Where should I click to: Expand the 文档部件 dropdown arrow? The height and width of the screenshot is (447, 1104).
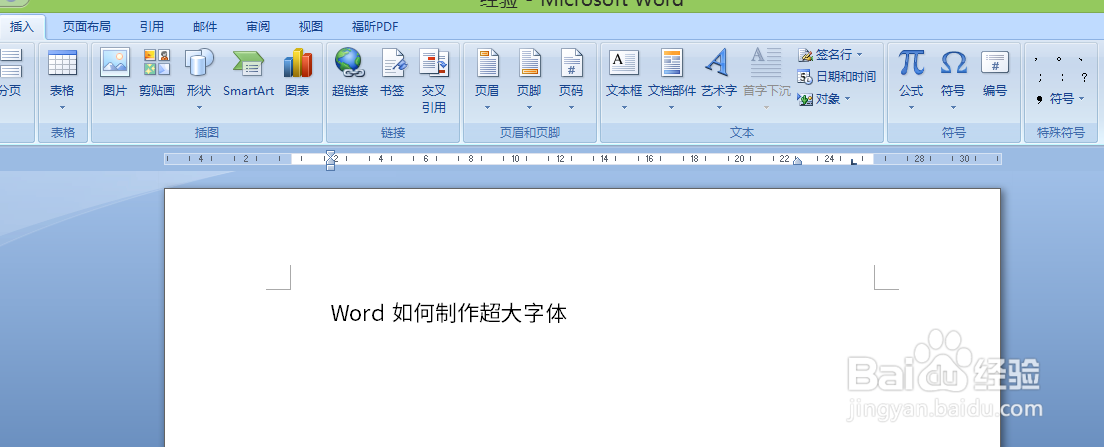click(x=672, y=108)
